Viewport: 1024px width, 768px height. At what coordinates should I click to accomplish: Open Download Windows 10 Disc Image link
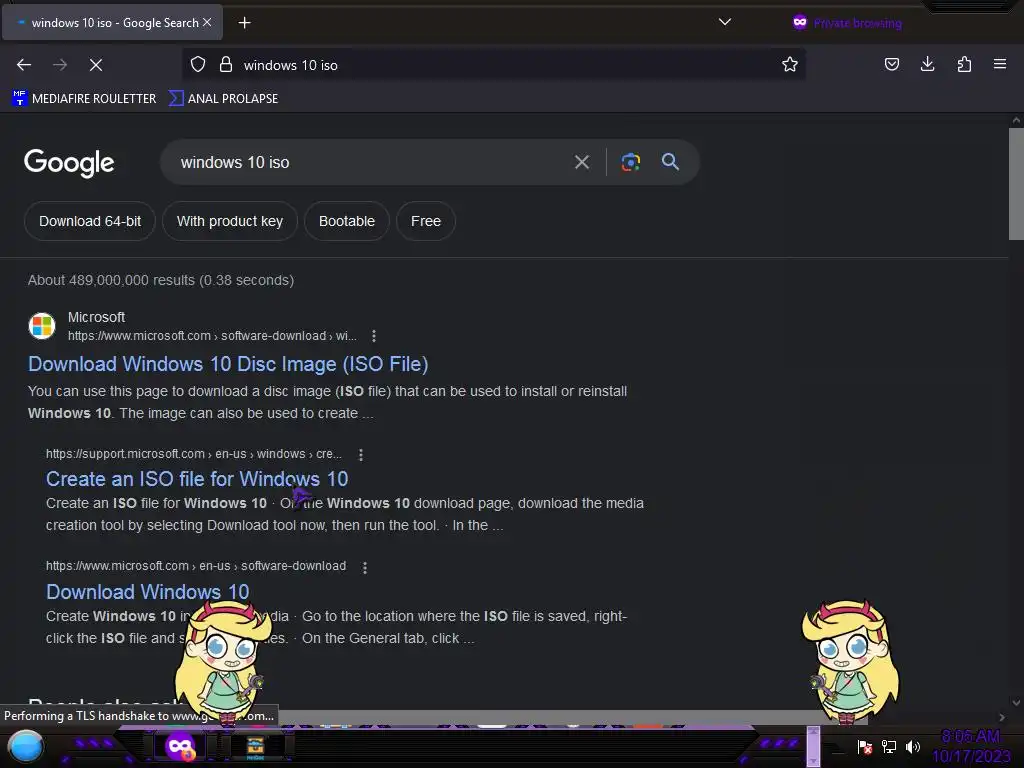click(x=228, y=364)
